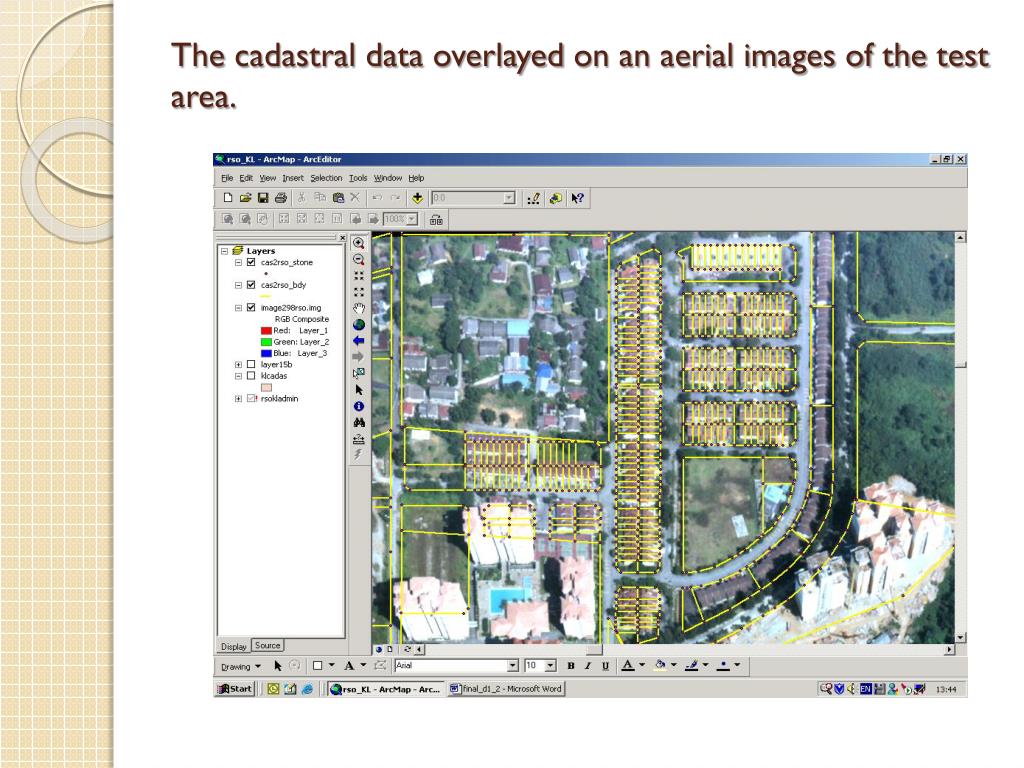Click the map horizontal scrollbar right arrow
This screenshot has width=1024, height=768.
950,649
